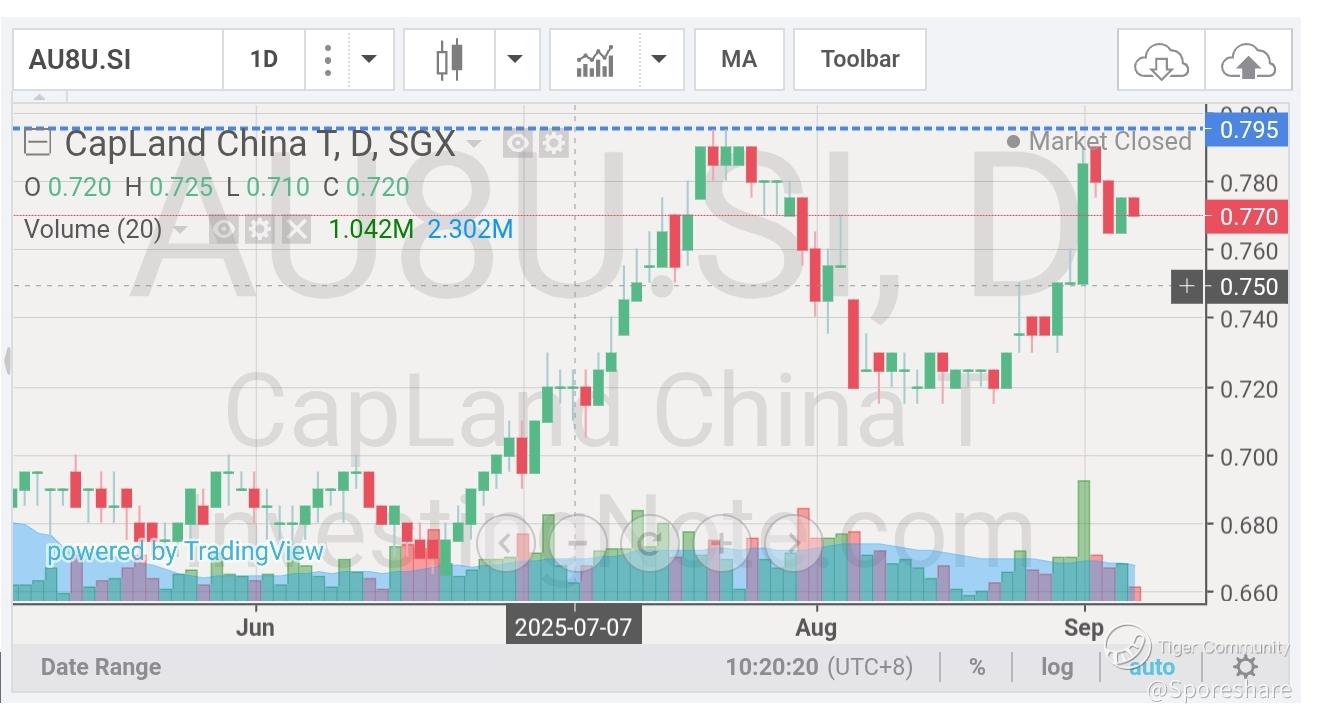Expand the indicators dropdown arrow
The height and width of the screenshot is (720, 1318).
(659, 59)
